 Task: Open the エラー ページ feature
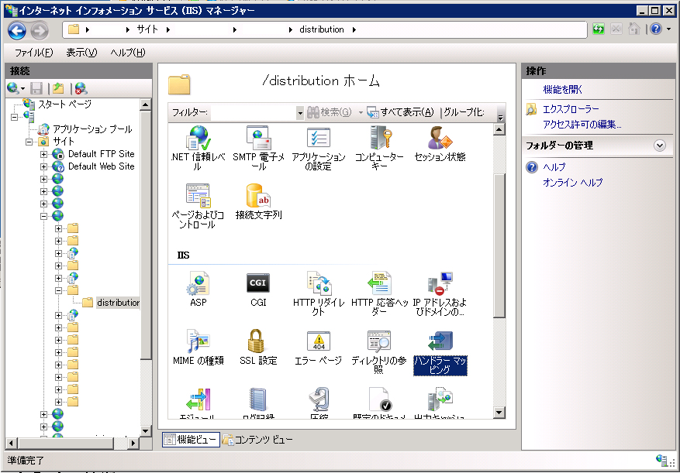[318, 347]
